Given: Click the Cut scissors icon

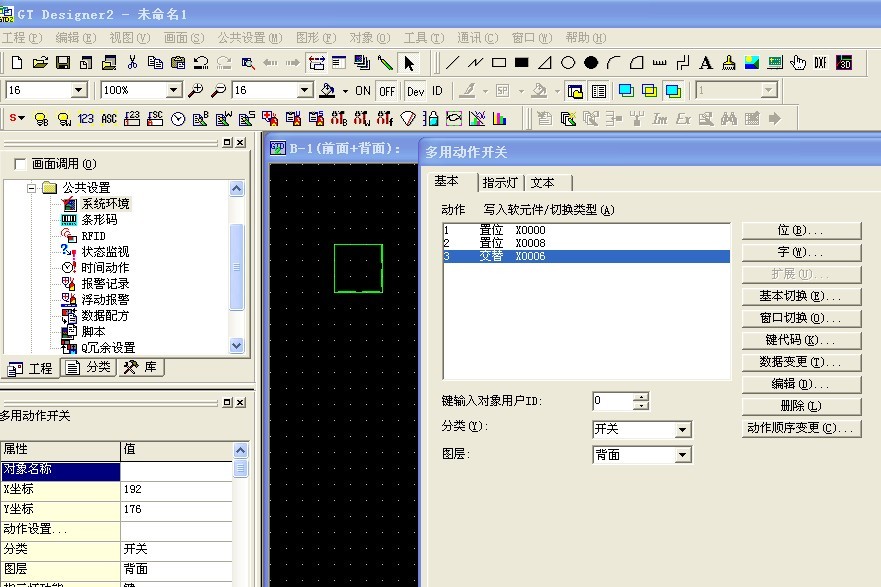Looking at the screenshot, I should [132, 63].
